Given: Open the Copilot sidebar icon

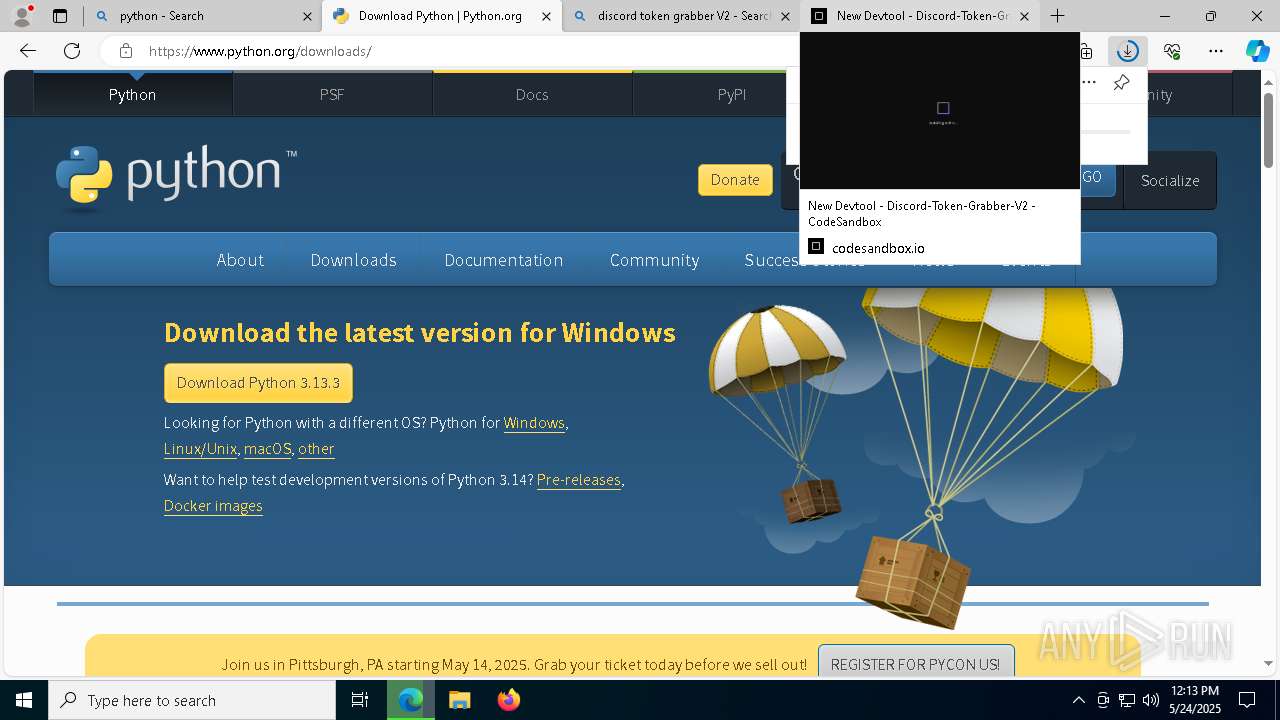Looking at the screenshot, I should (1257, 51).
